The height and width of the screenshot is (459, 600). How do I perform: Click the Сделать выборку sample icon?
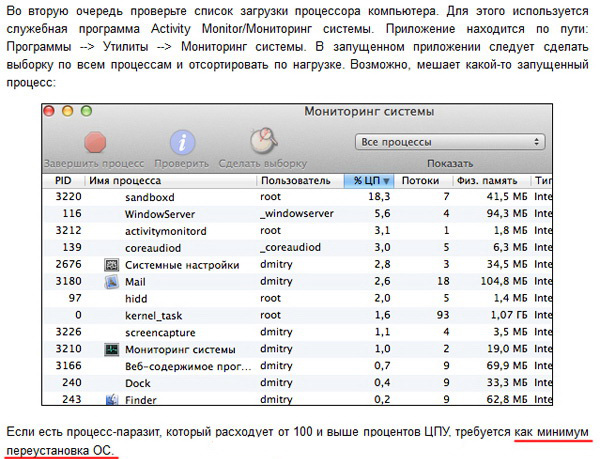coord(263,141)
